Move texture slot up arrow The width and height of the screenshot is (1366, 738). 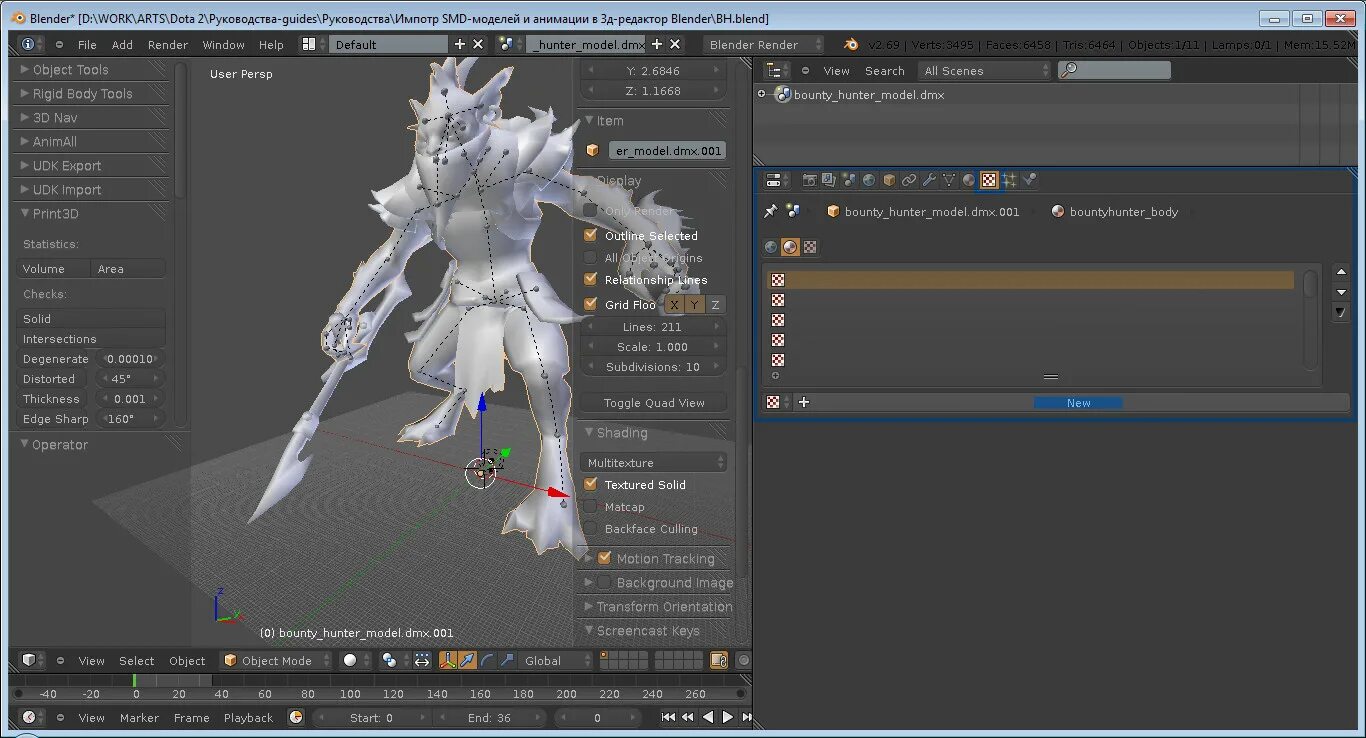point(1342,272)
